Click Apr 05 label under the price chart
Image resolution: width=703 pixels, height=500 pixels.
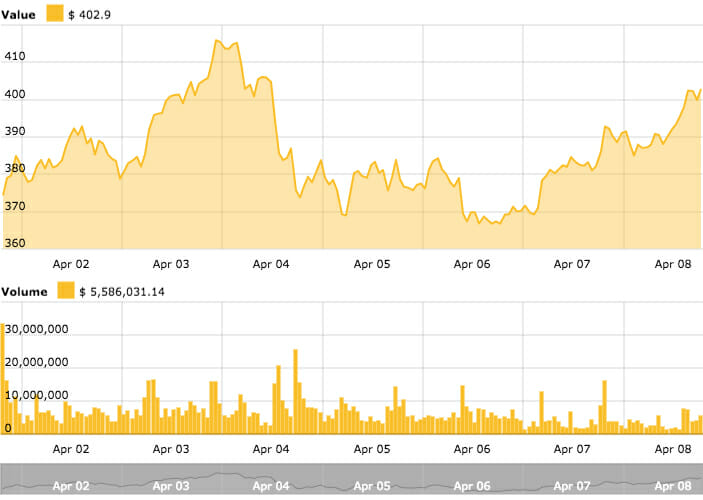371,265
